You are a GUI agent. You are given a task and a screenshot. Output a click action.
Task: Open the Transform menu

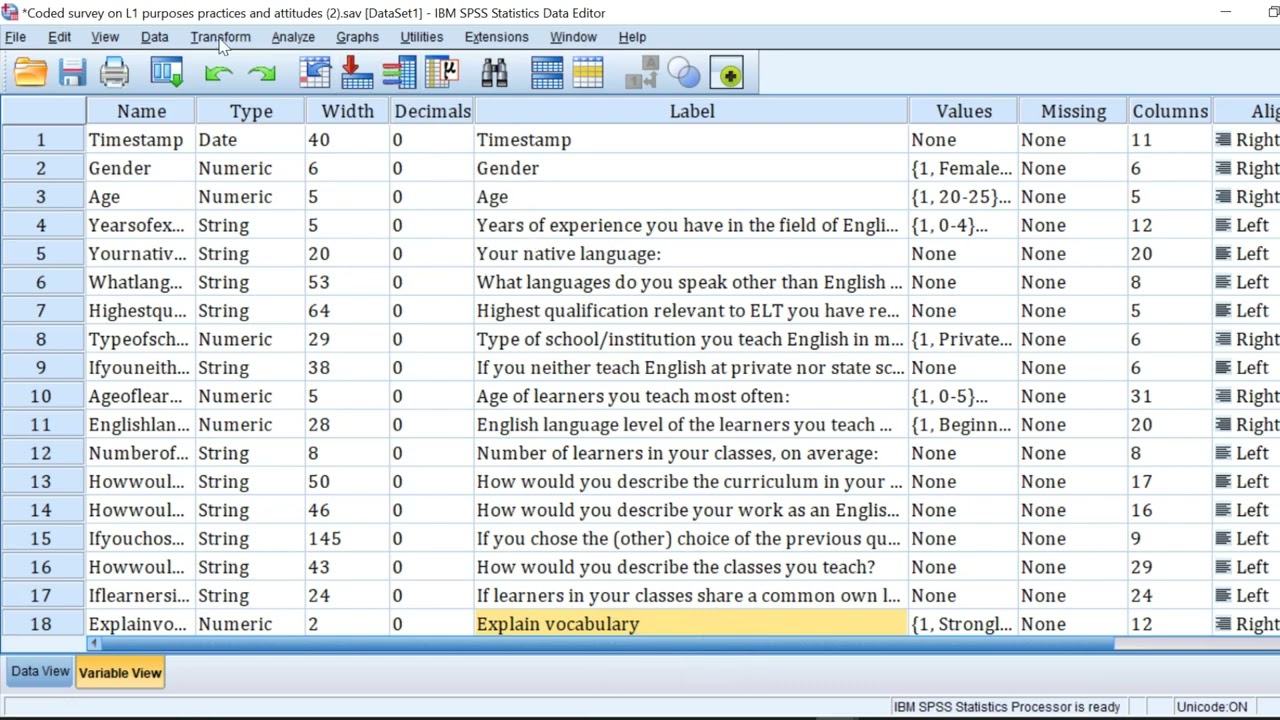pyautogui.click(x=220, y=37)
